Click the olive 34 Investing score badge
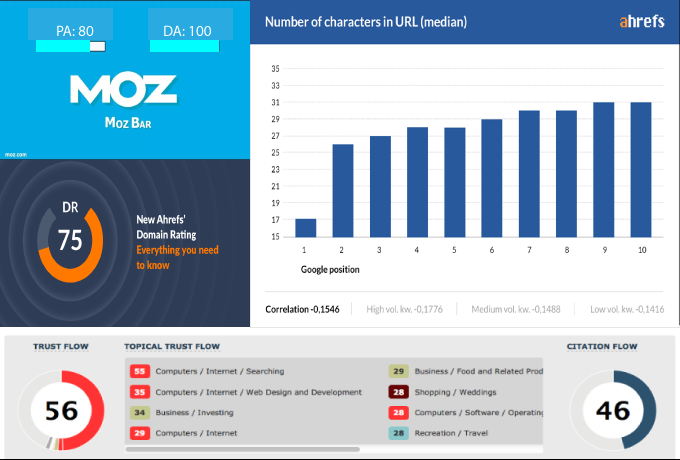The image size is (680, 460). click(x=140, y=412)
